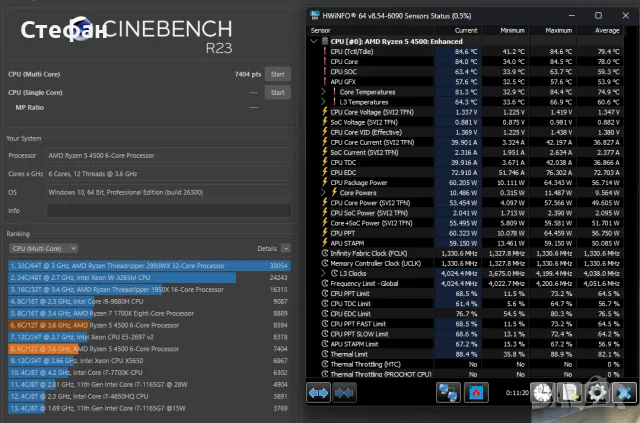Image resolution: width=640 pixels, height=423 pixels.
Task: Click lightning icon beside CPU TDC
Action: [x=325, y=162]
